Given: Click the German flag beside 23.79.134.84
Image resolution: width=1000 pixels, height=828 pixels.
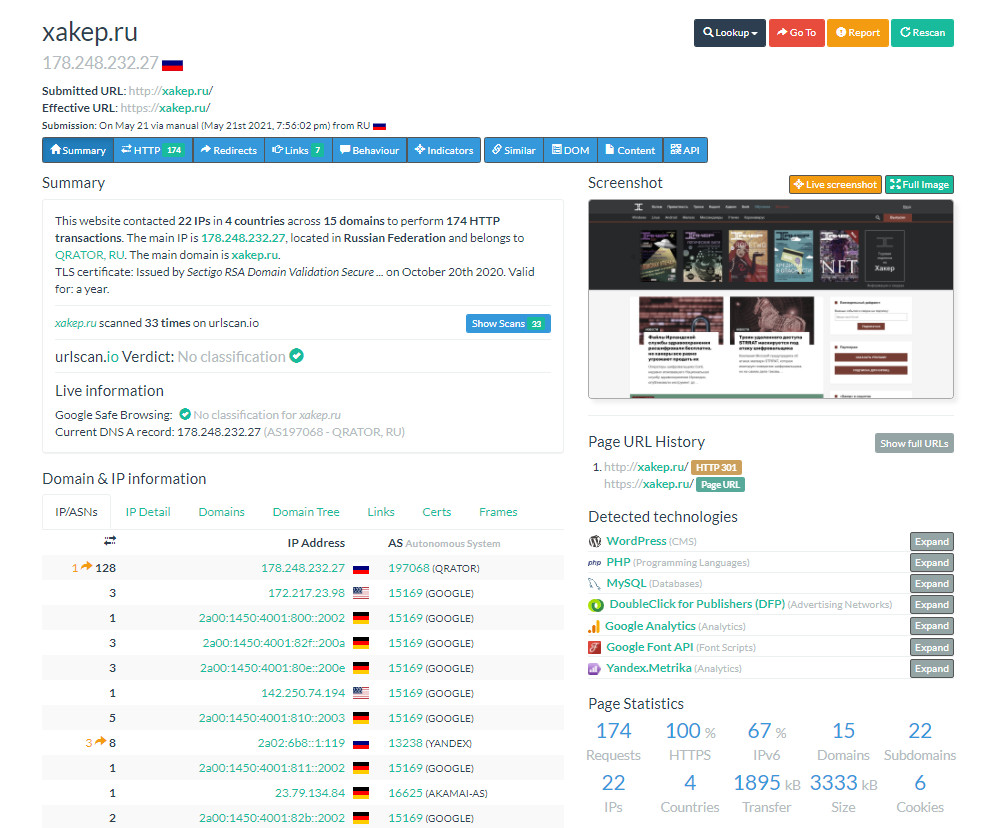Looking at the screenshot, I should tap(361, 793).
